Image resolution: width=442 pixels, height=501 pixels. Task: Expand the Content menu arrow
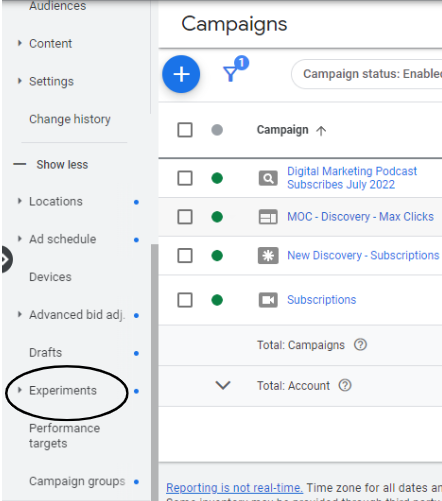pos(20,43)
